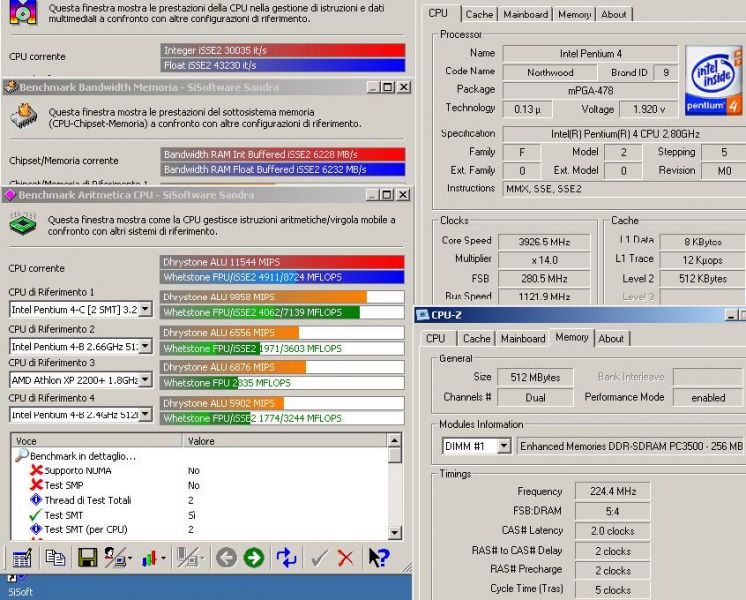Open the About tab in upper CPU-Z window
Image resolution: width=746 pixels, height=600 pixels.
click(x=614, y=14)
